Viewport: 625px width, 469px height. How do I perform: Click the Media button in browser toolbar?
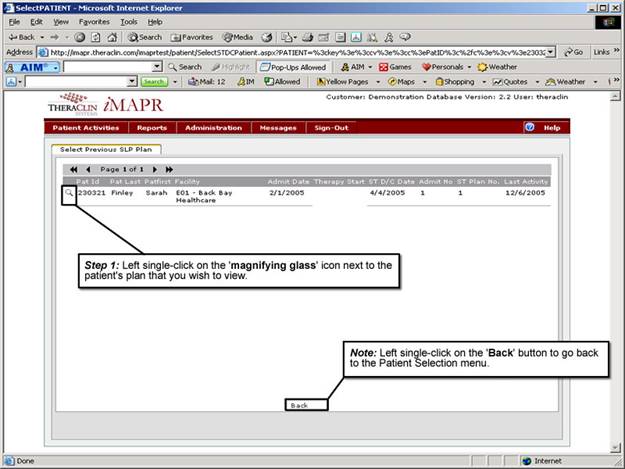(x=238, y=37)
